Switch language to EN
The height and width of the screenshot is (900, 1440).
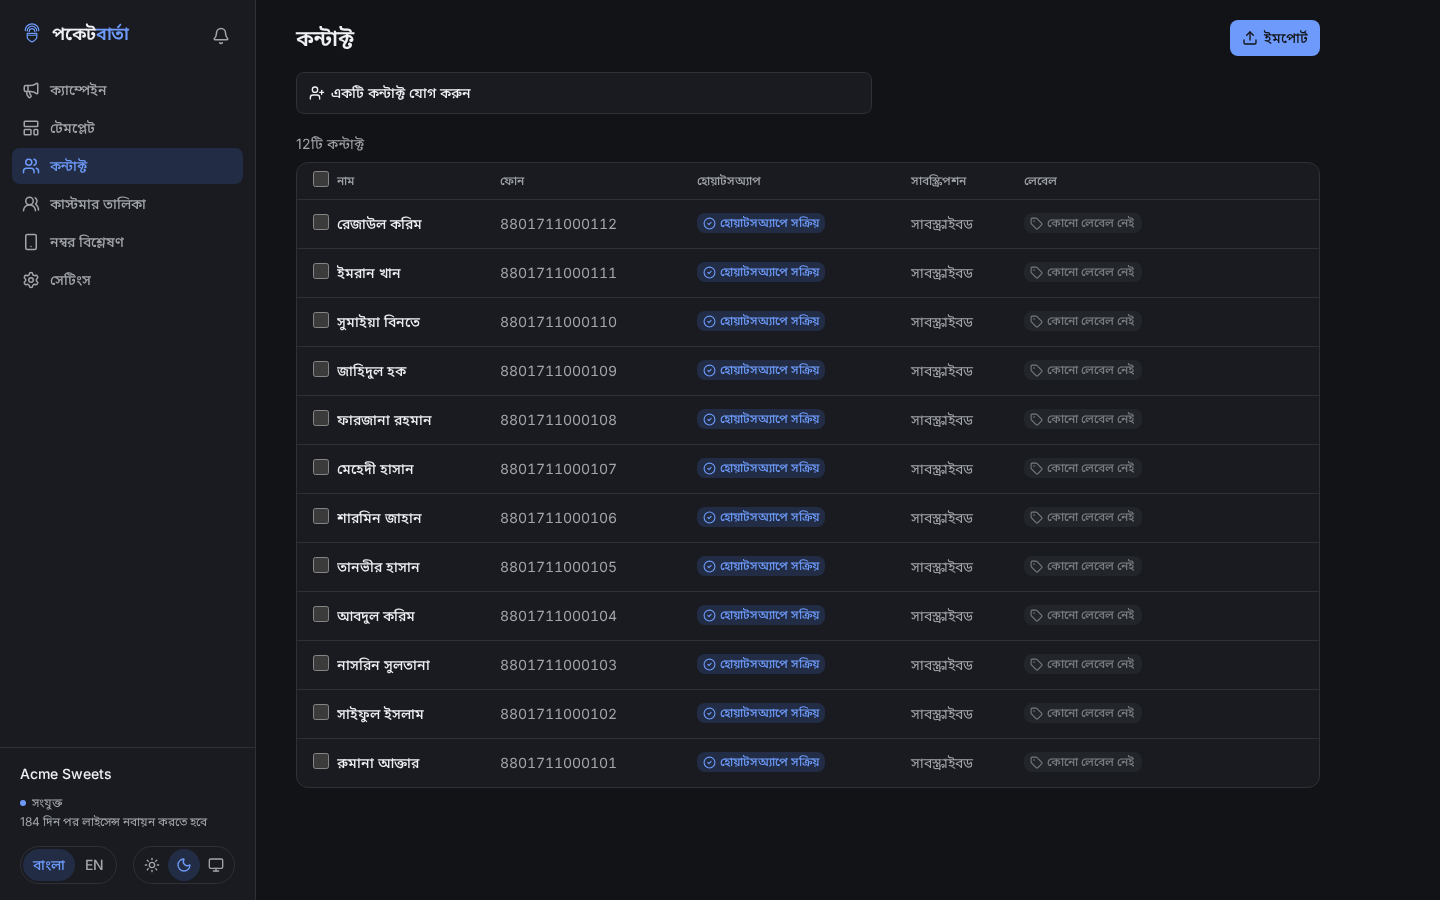(94, 865)
